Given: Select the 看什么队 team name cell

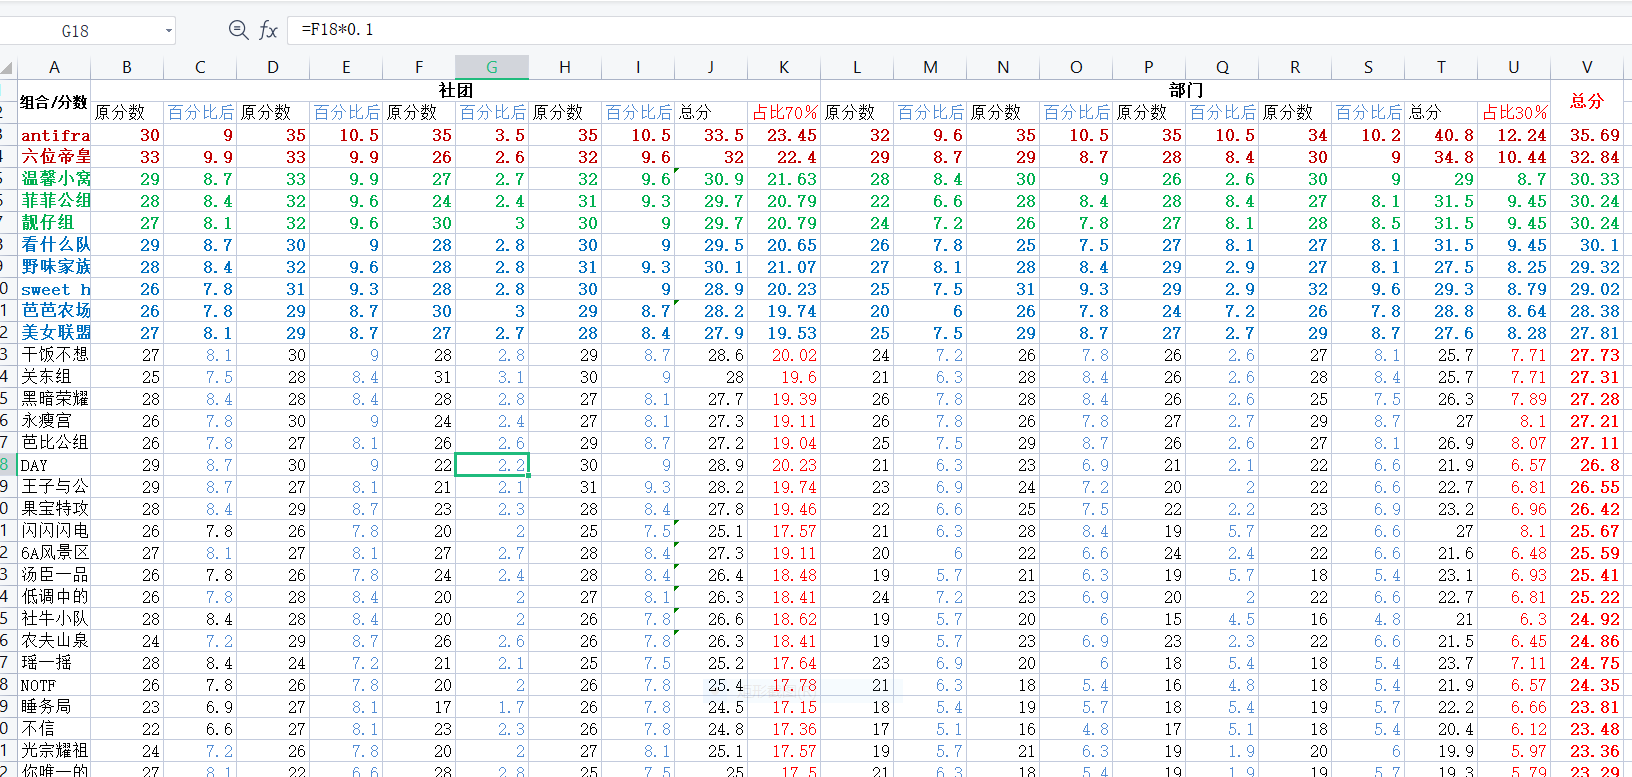Looking at the screenshot, I should click(54, 245).
